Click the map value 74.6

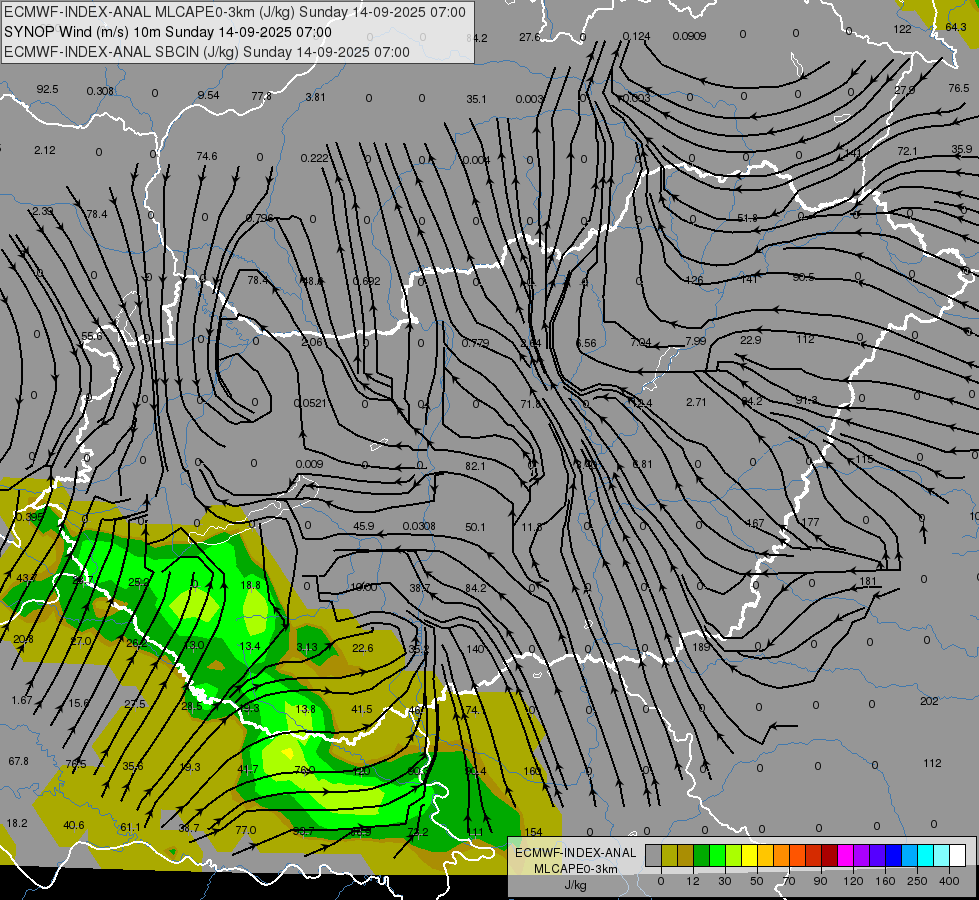[x=207, y=156]
